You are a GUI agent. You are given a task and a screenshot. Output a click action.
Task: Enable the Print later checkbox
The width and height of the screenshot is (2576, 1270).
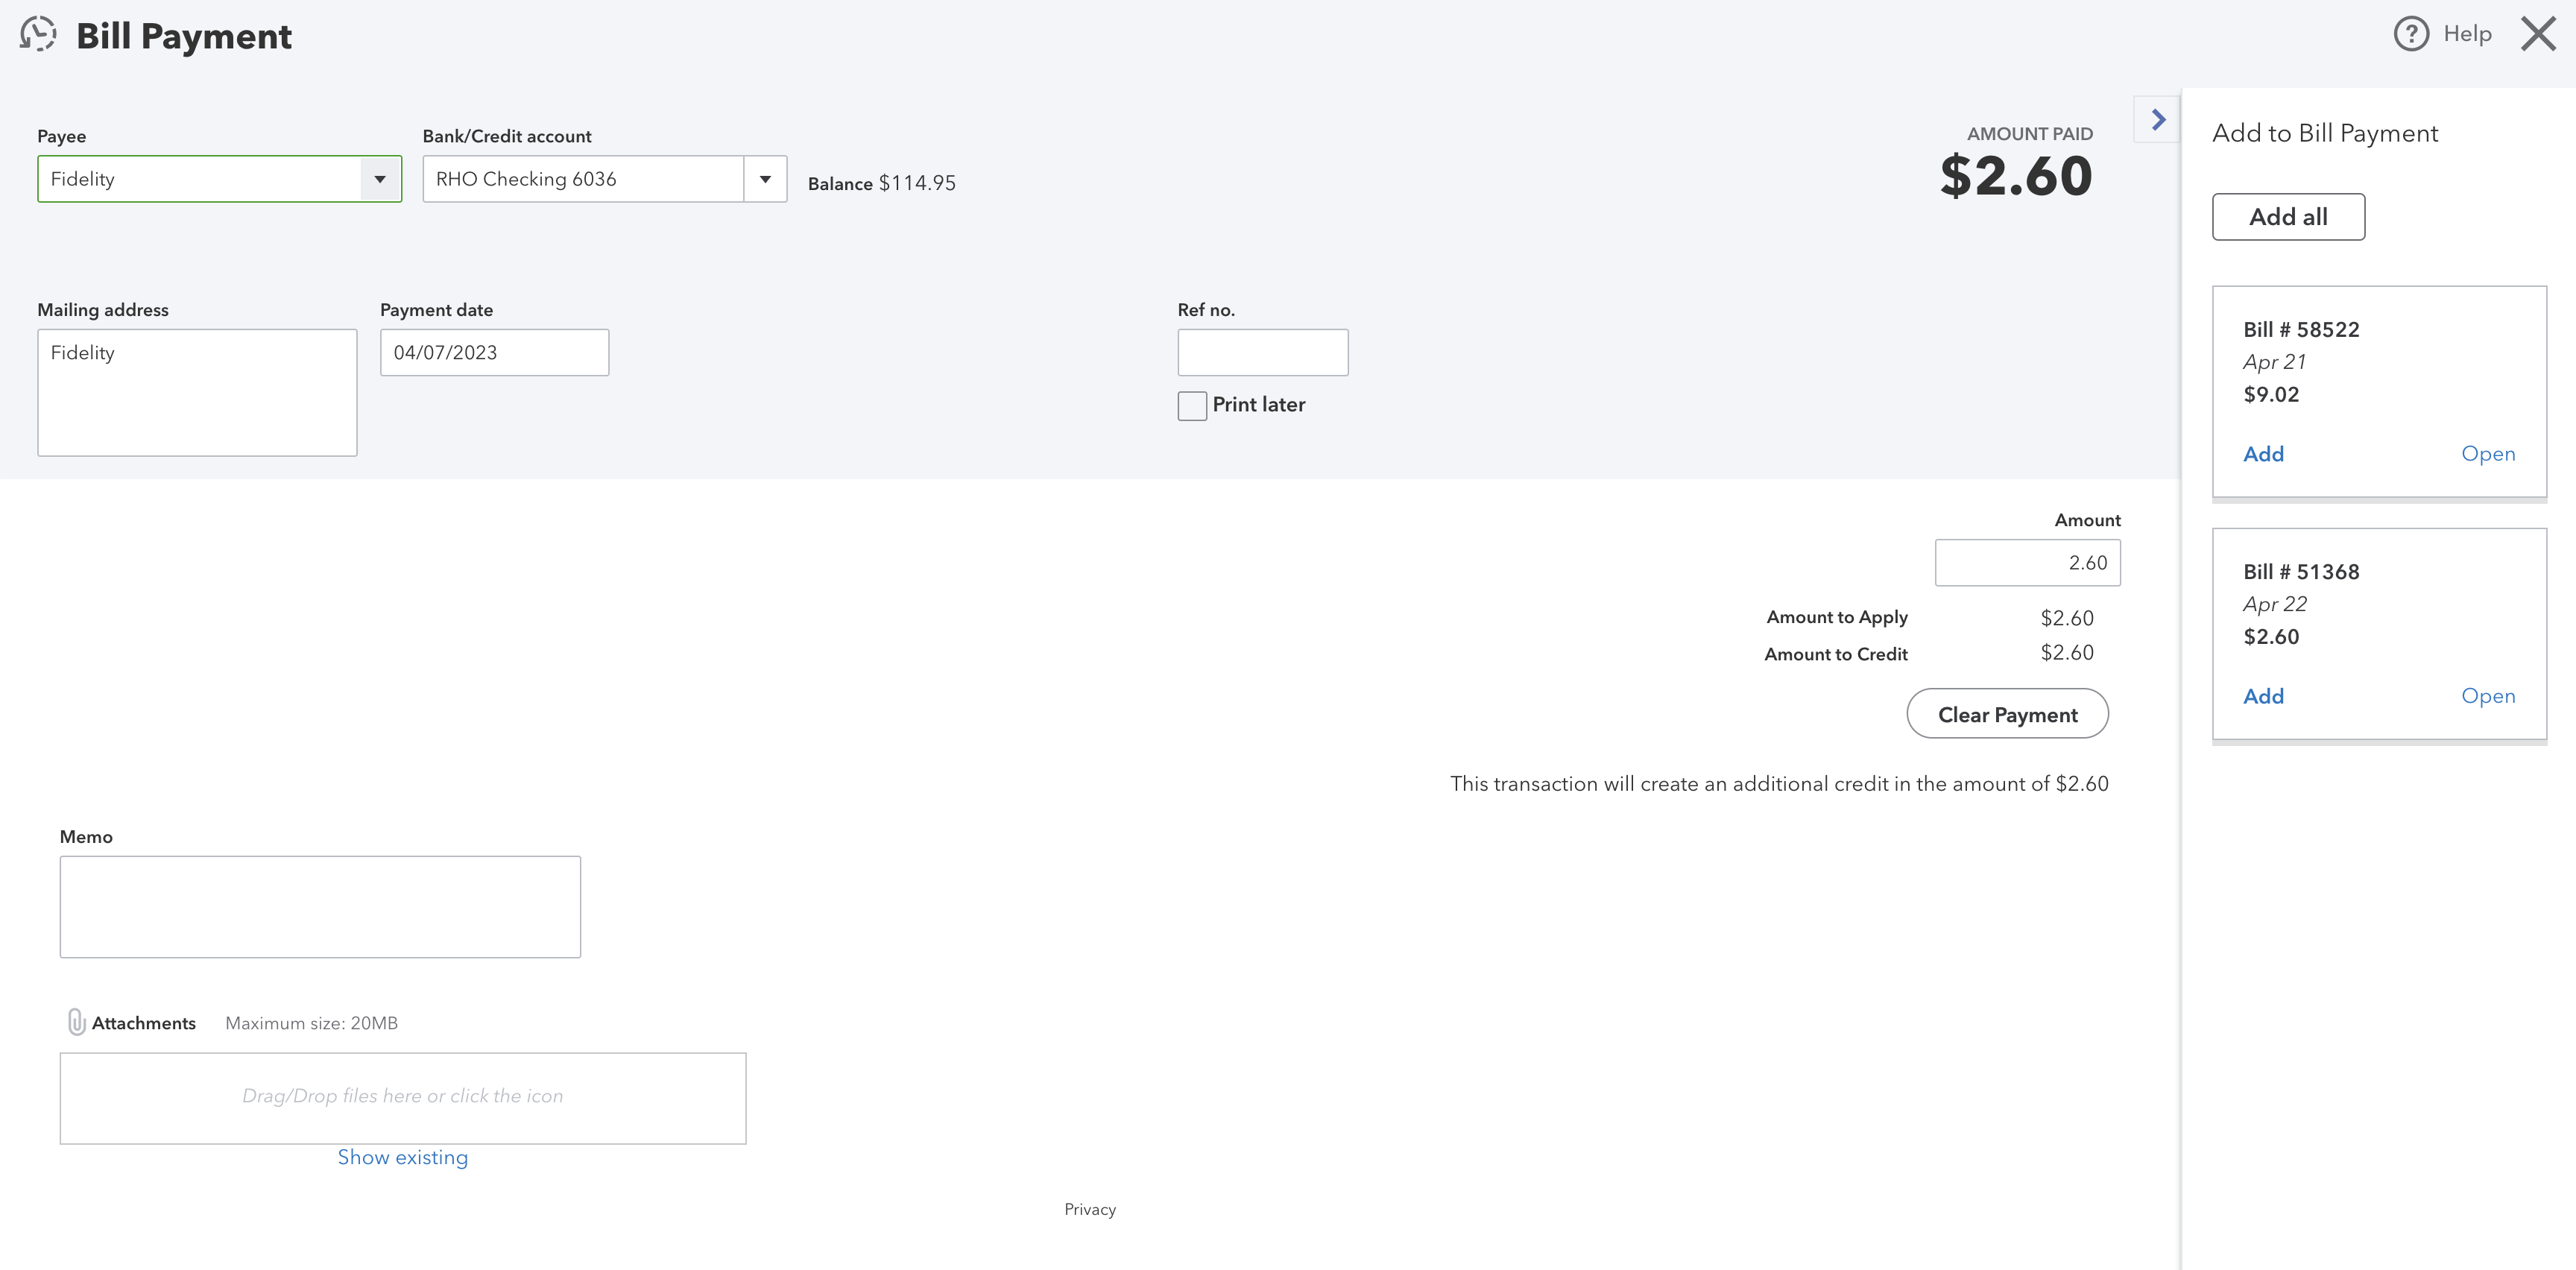coord(1192,406)
